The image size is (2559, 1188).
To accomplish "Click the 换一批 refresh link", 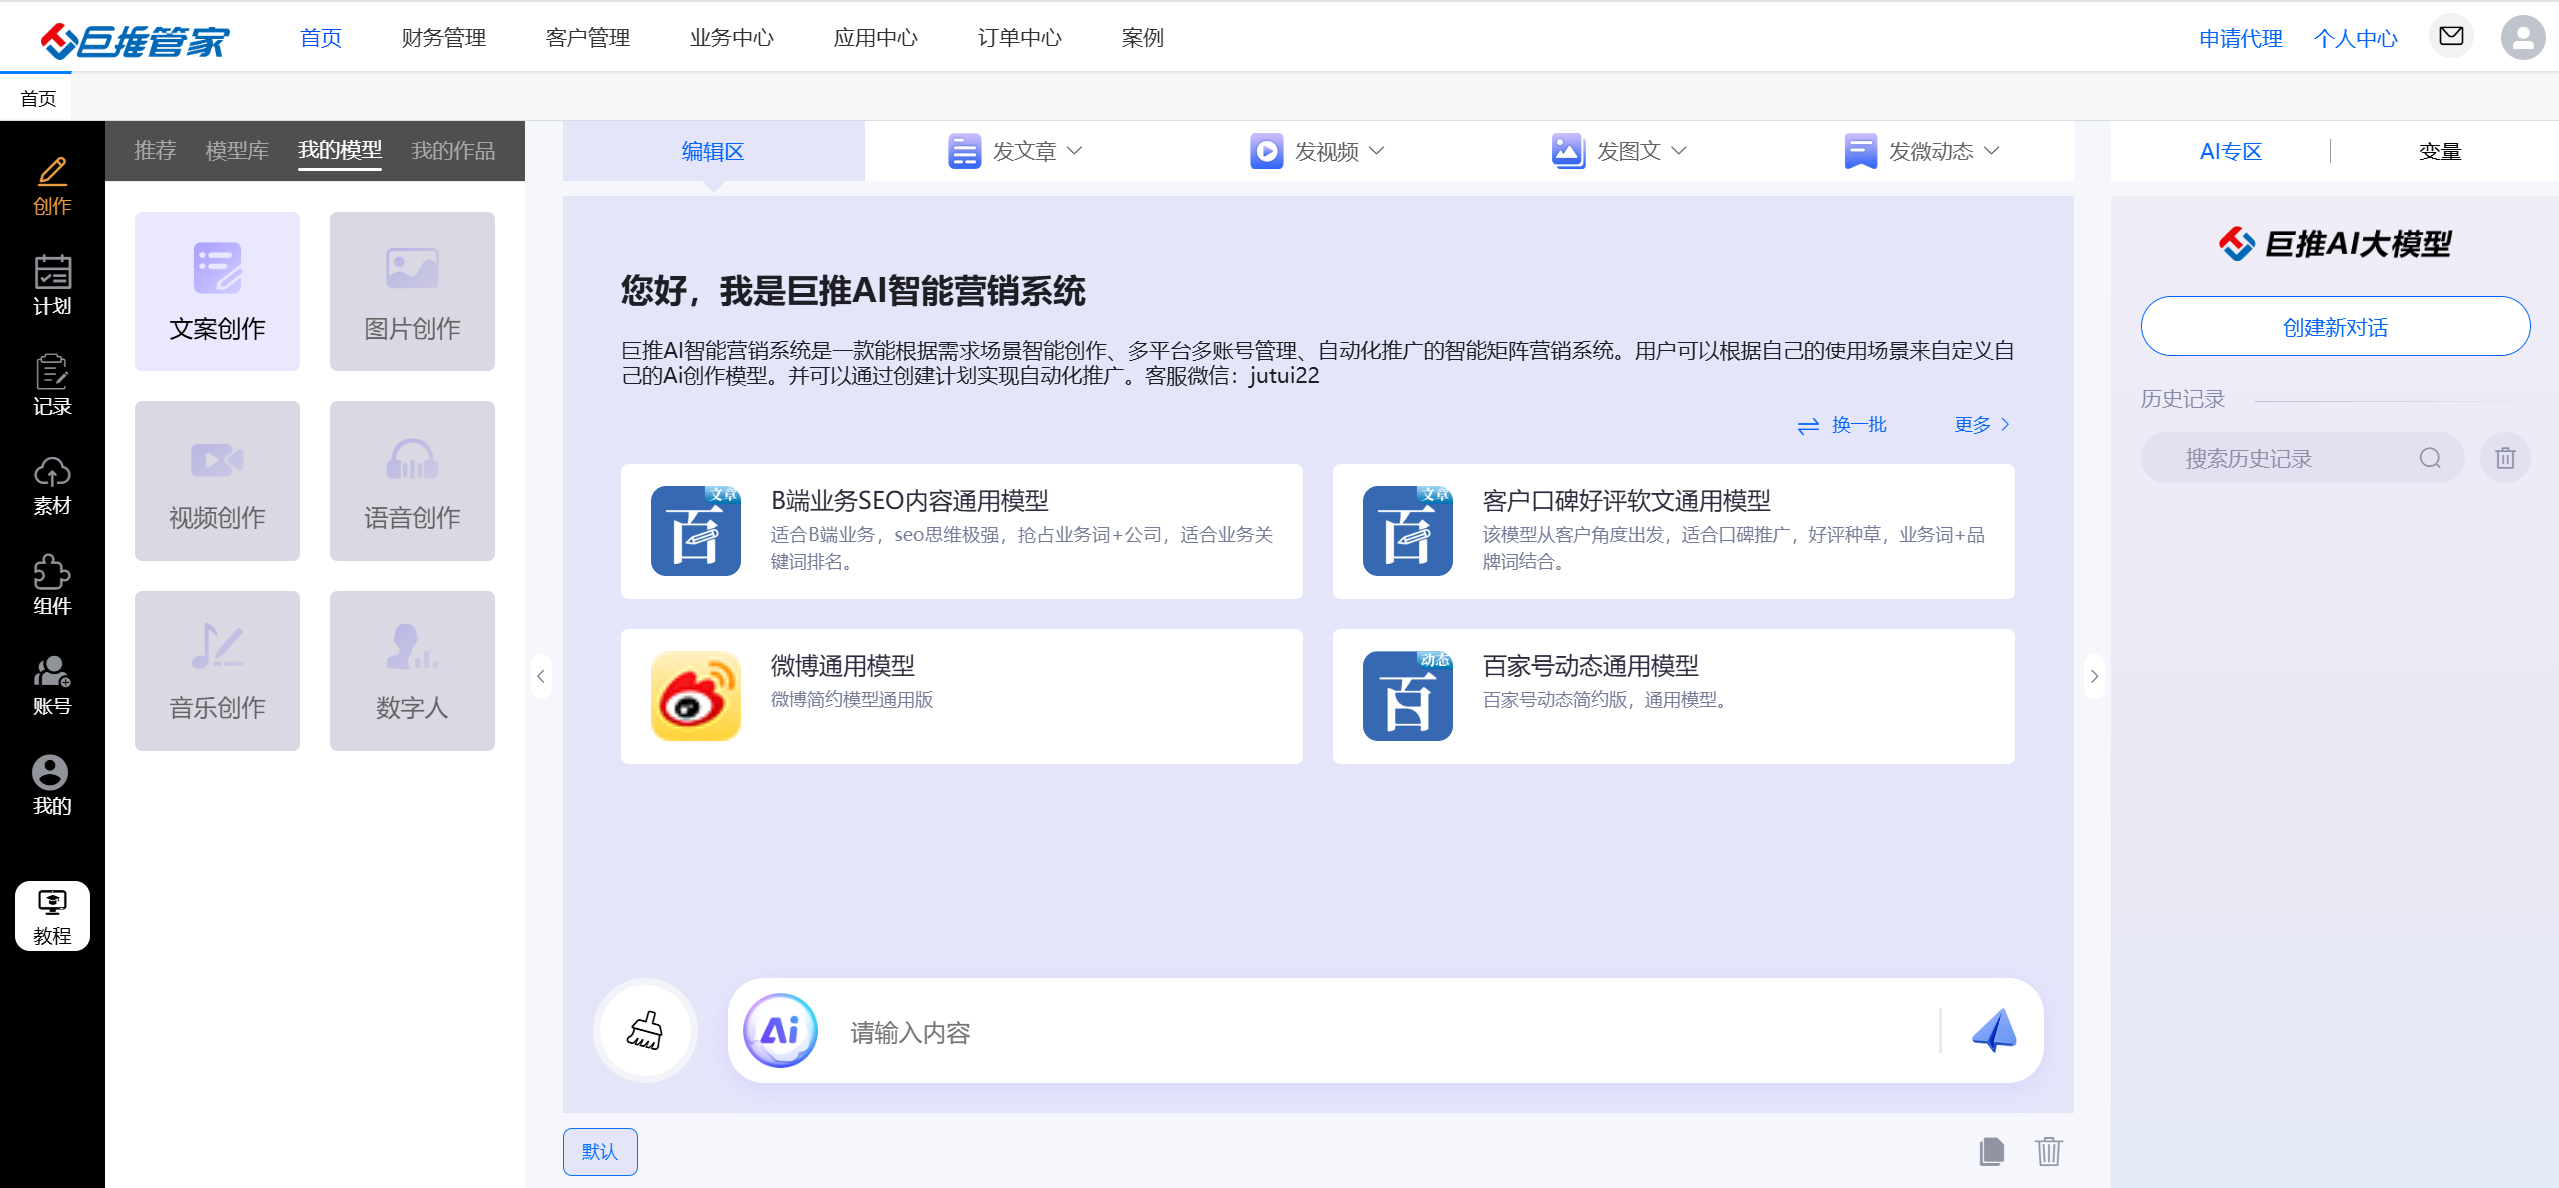I will [1841, 425].
